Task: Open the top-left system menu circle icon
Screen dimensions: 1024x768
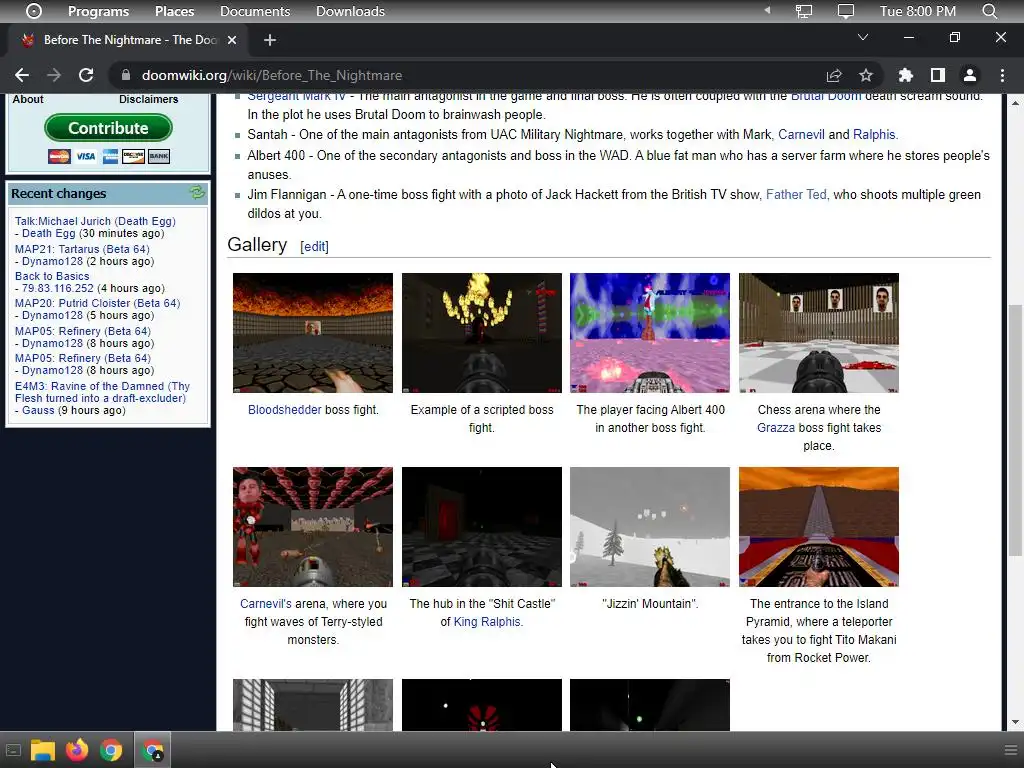Action: tap(33, 11)
